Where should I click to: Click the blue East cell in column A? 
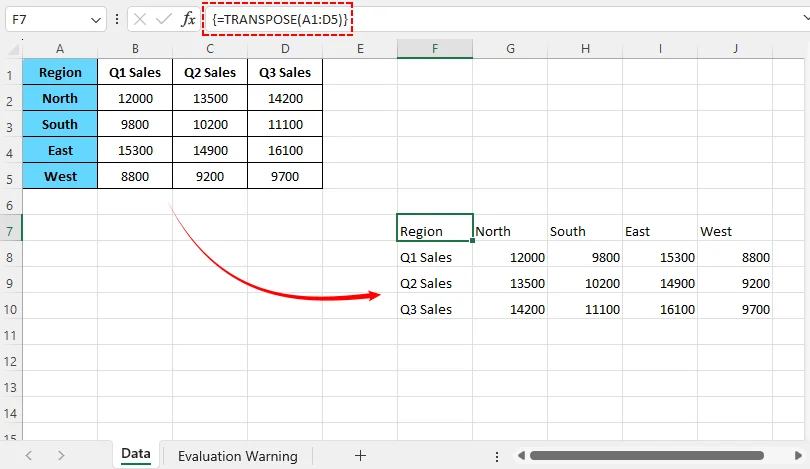point(60,150)
